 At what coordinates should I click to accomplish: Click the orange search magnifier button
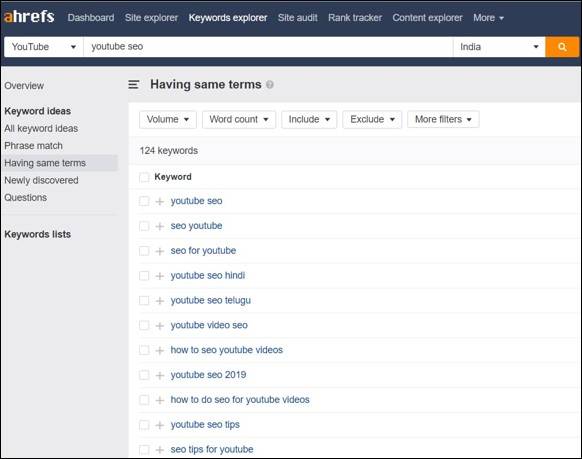pyautogui.click(x=562, y=47)
